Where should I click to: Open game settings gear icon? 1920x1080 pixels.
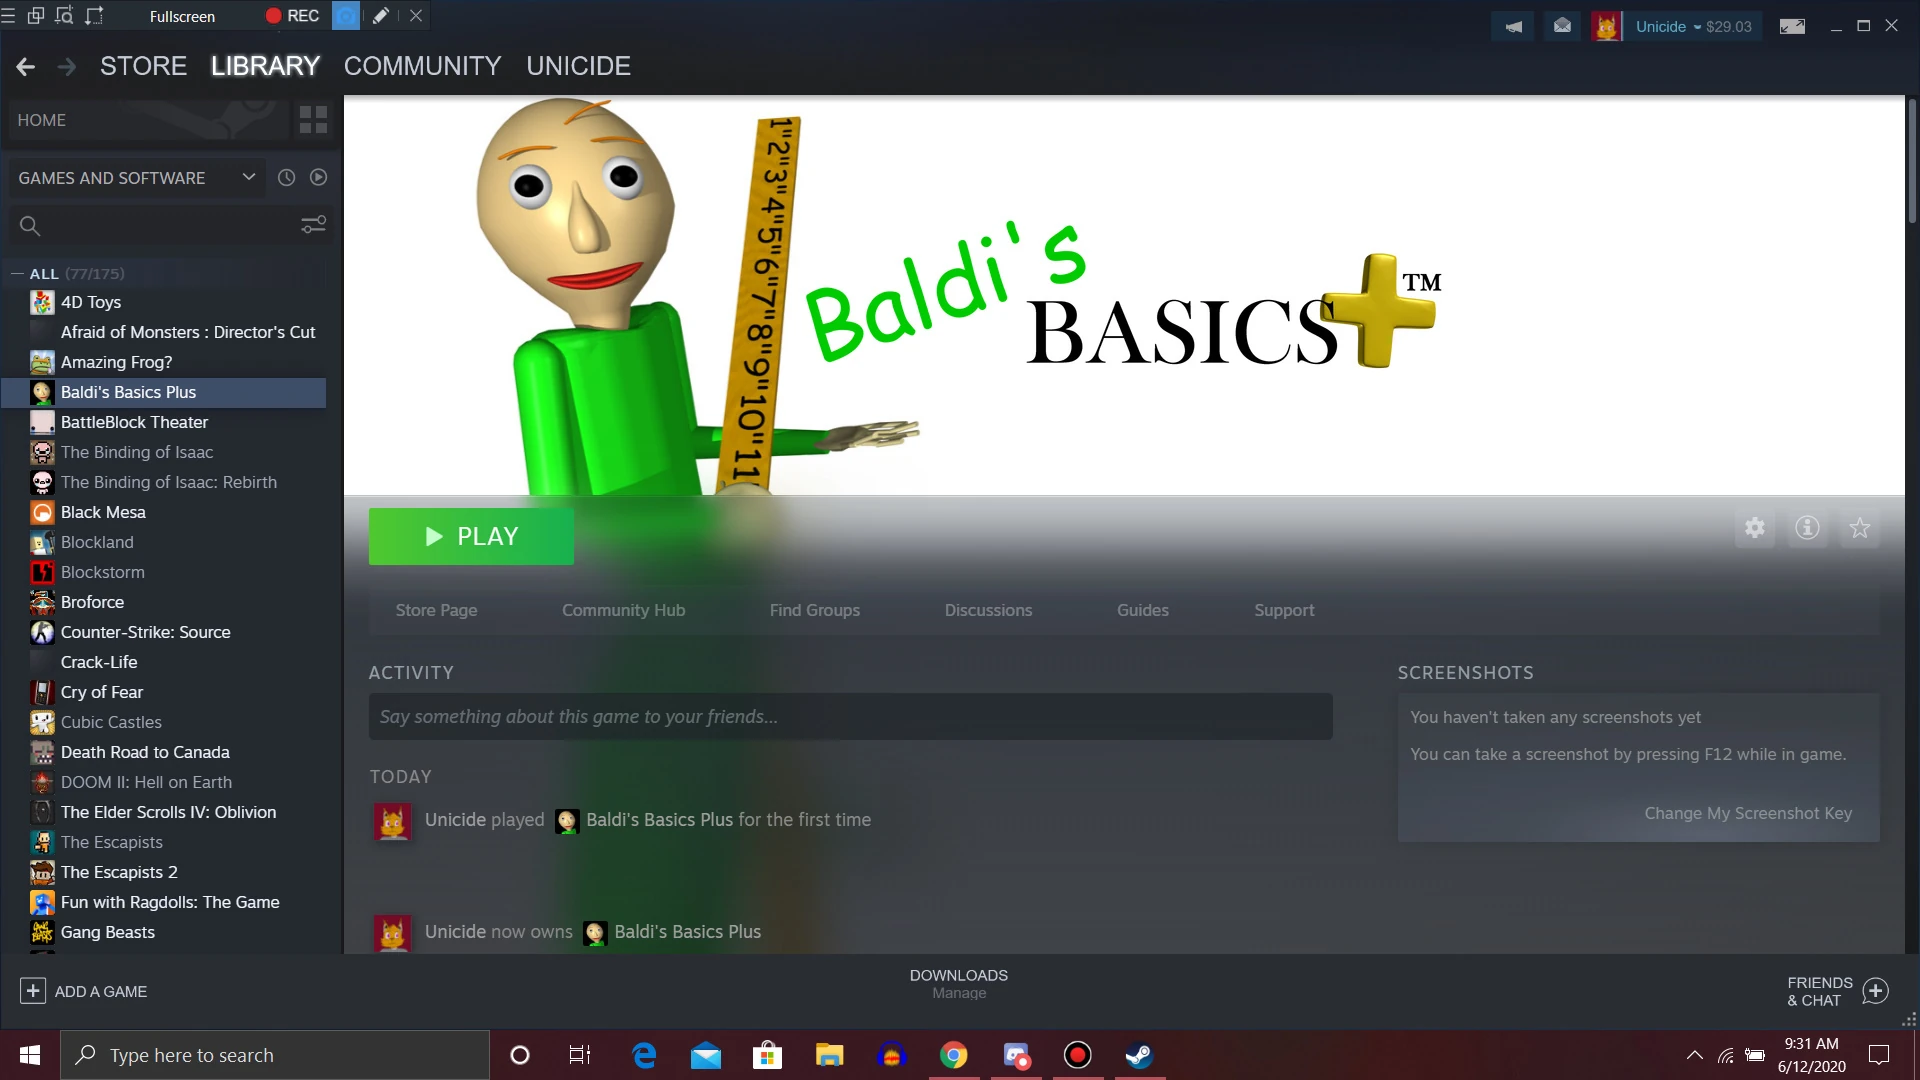(x=1754, y=528)
